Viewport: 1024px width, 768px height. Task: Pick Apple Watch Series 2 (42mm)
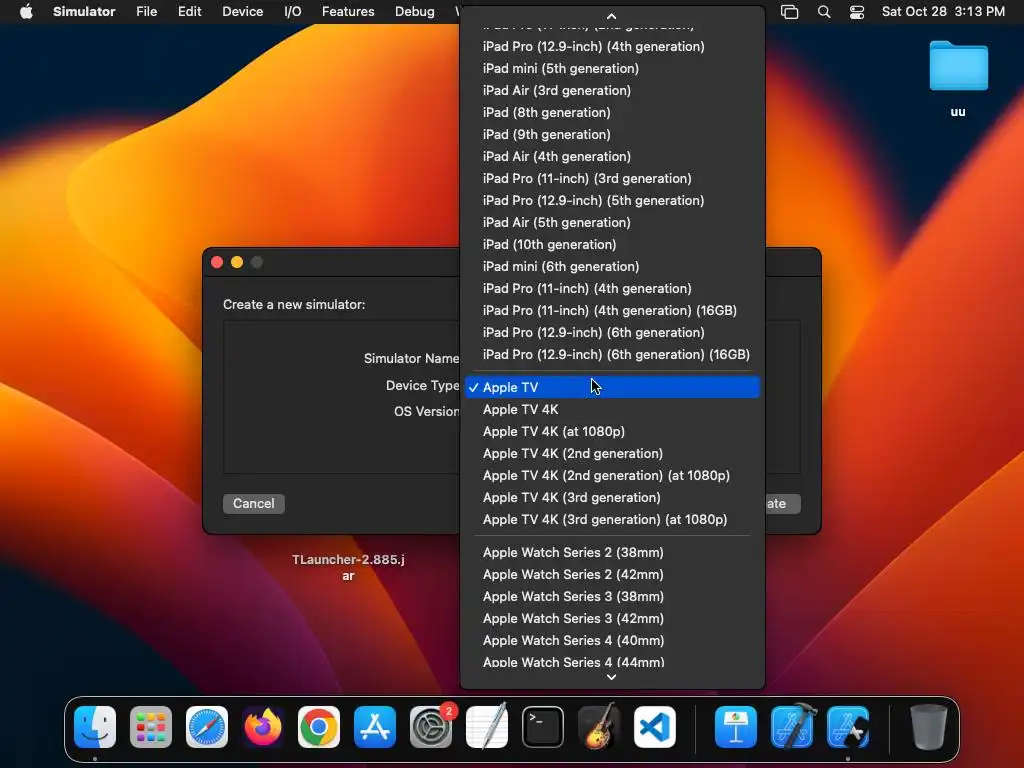612,575
